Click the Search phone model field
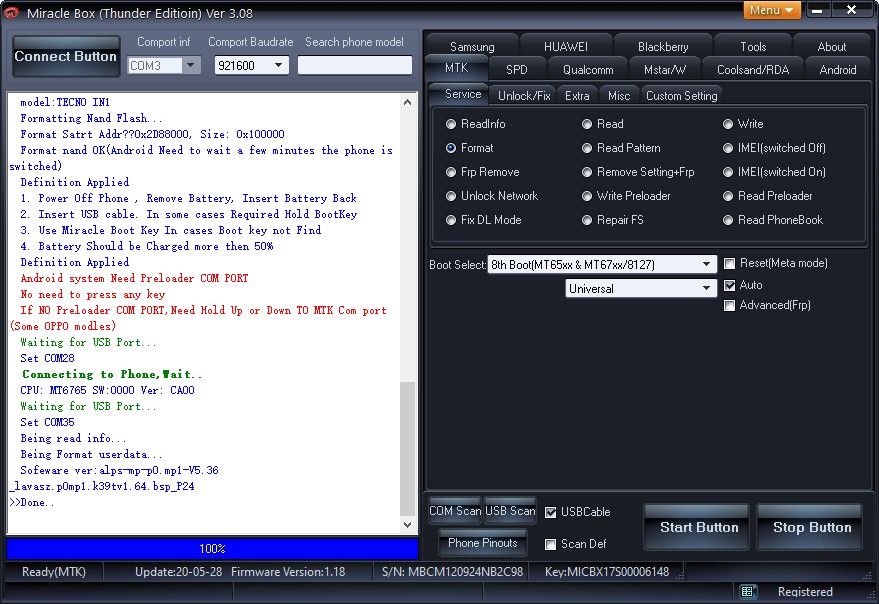 (355, 65)
